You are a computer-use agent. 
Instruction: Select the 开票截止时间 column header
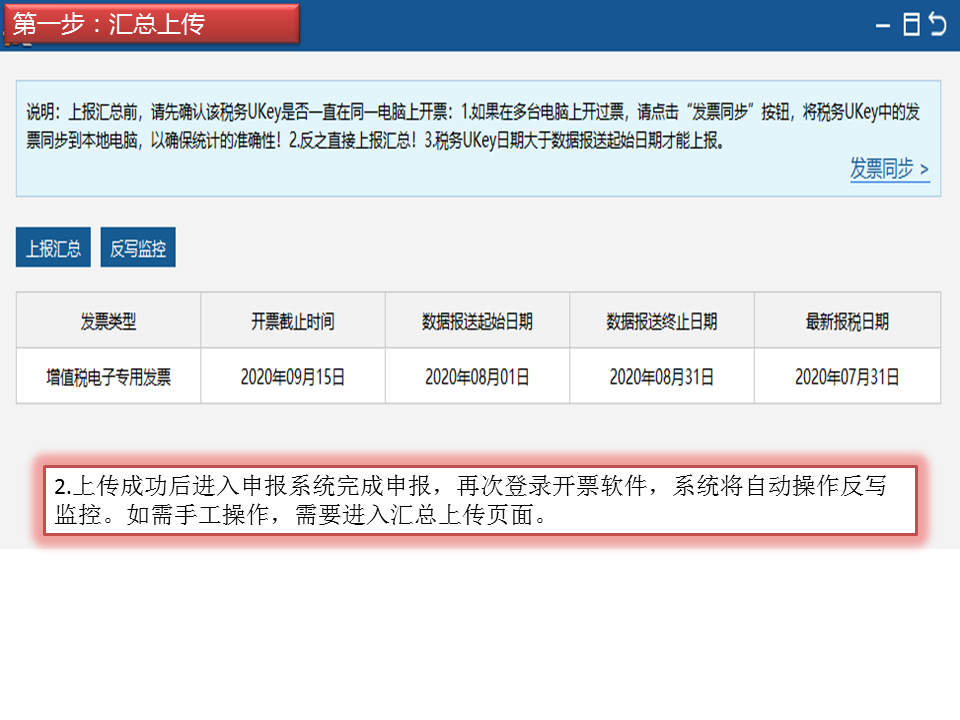point(293,321)
